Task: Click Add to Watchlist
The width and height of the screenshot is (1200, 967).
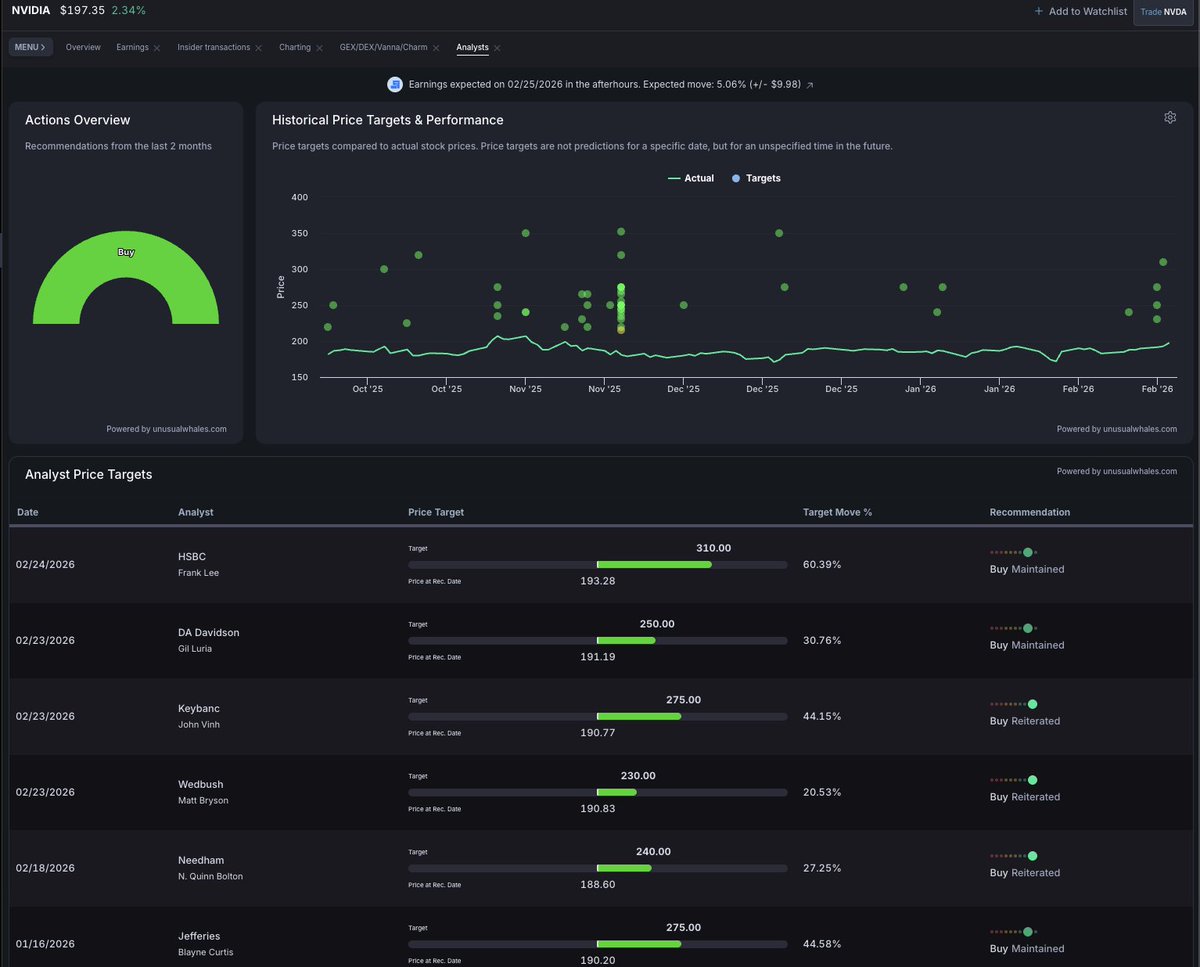Action: pos(1080,11)
